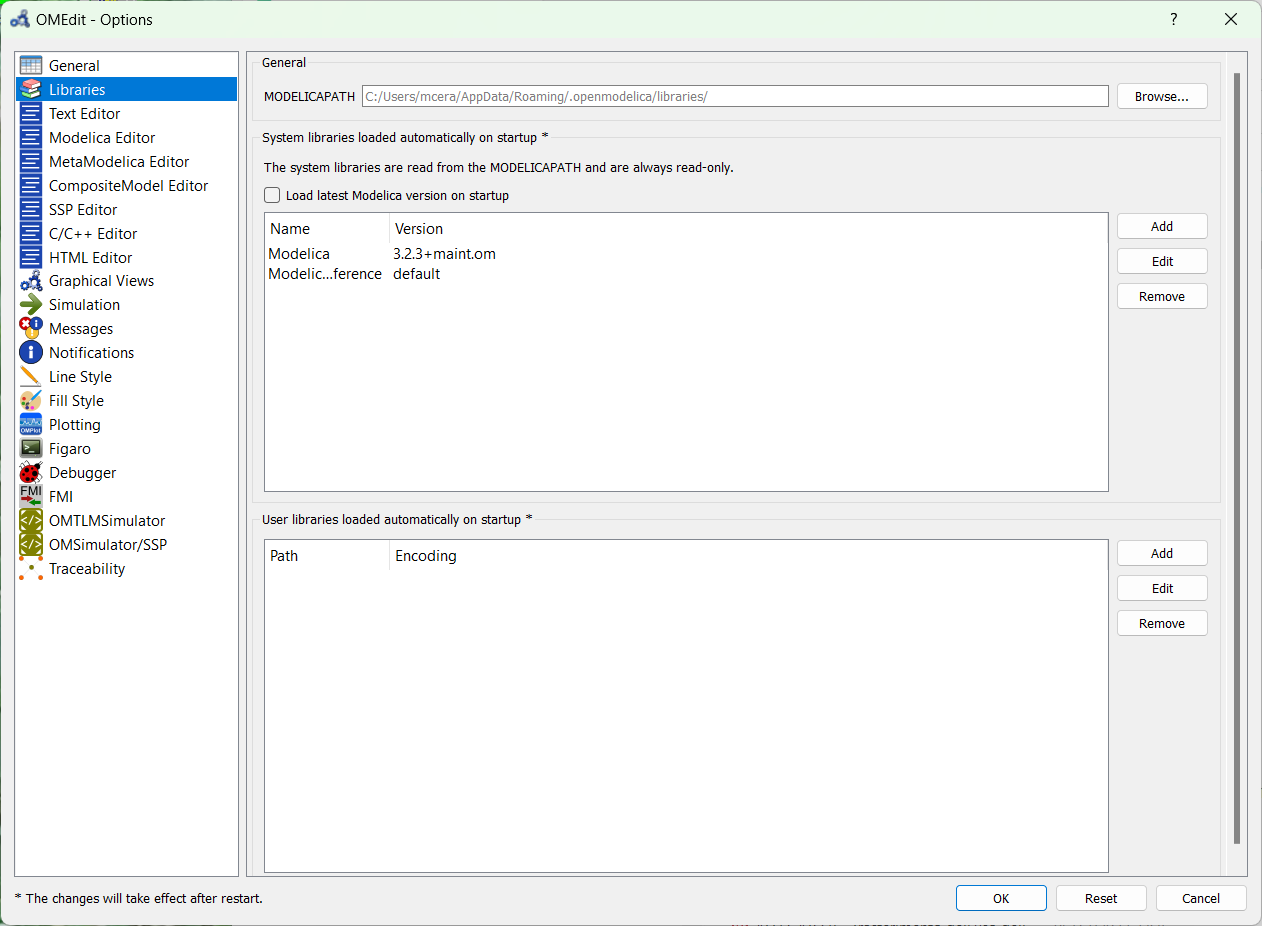Enable Load latest Modelica version on startup
Viewport: 1262px width, 926px height.
[x=272, y=196]
